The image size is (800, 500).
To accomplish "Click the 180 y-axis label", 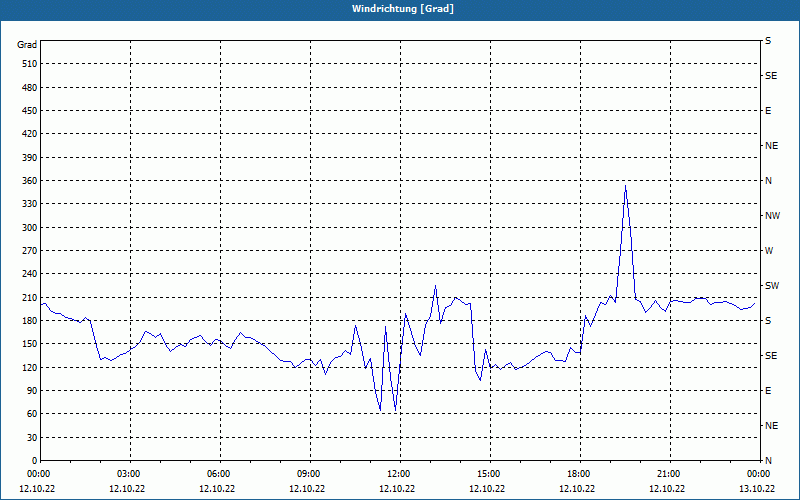I will (30, 321).
